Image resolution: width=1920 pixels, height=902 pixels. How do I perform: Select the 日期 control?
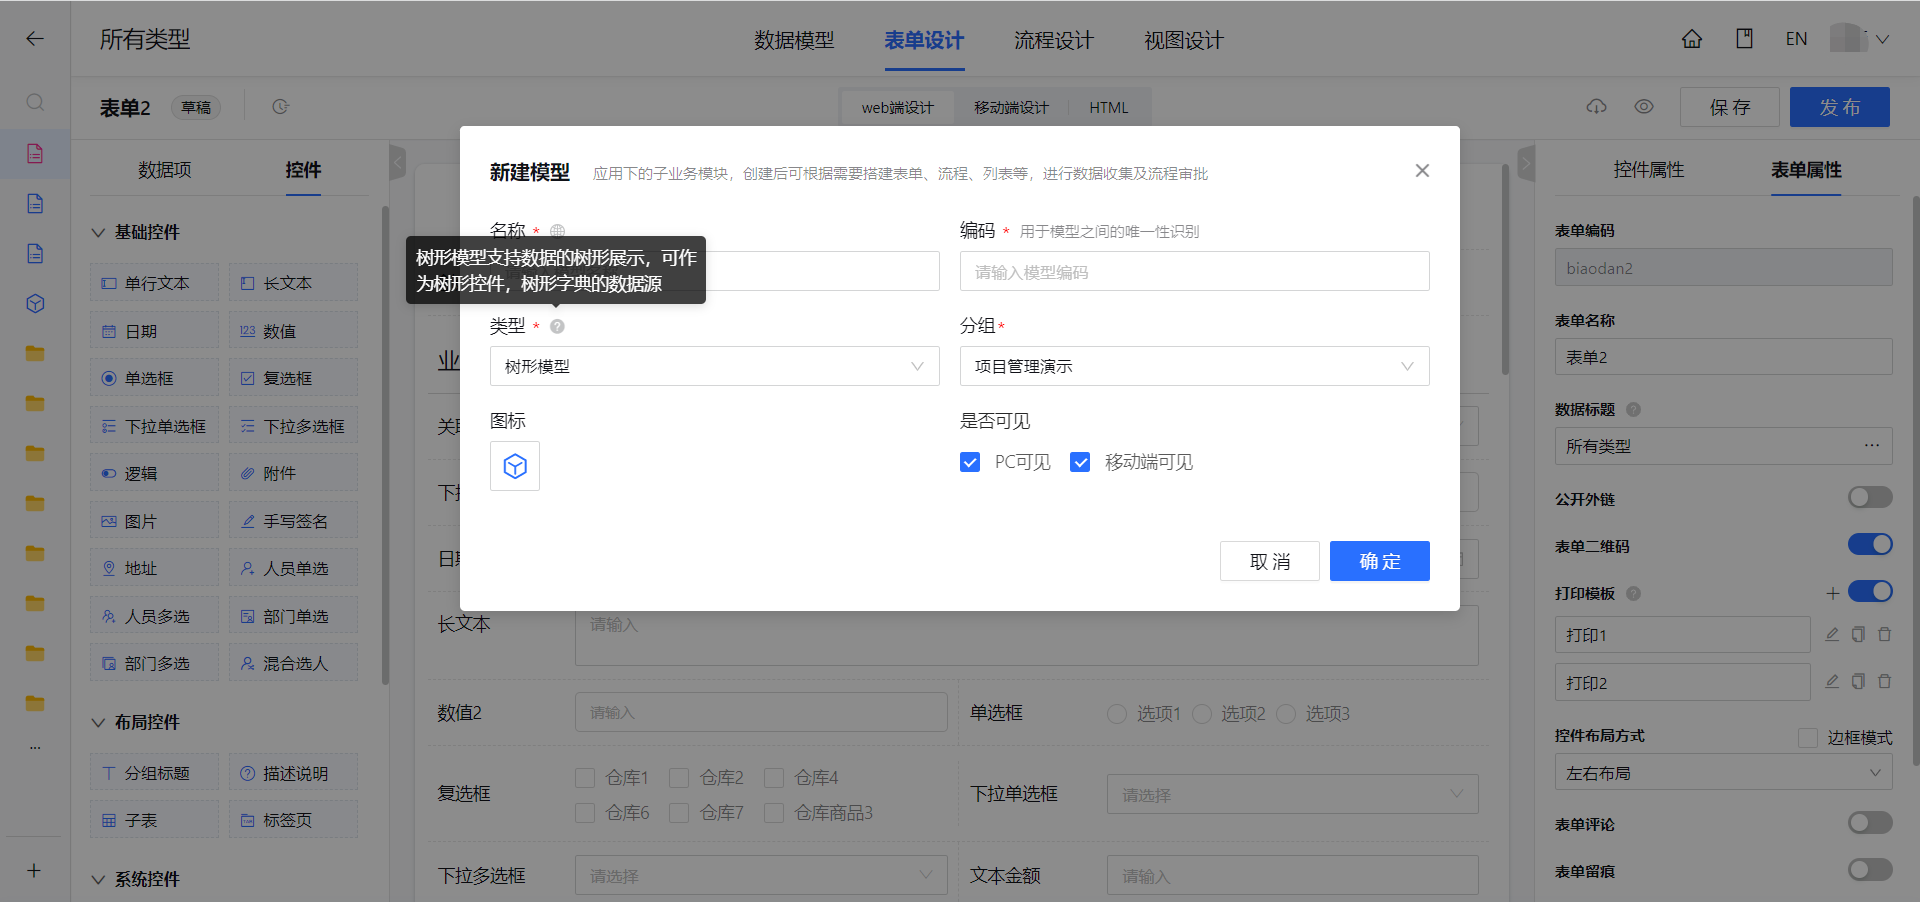154,331
